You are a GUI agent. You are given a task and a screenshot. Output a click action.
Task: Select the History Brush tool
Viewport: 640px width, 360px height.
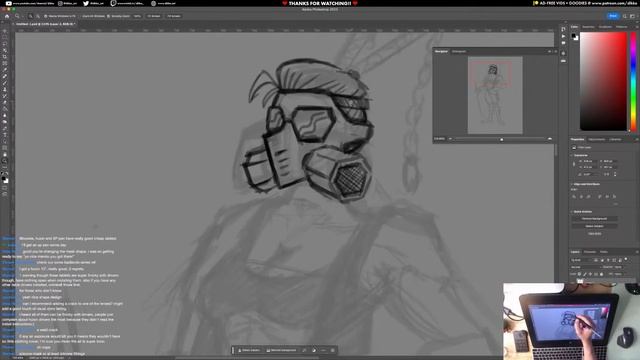point(5,96)
